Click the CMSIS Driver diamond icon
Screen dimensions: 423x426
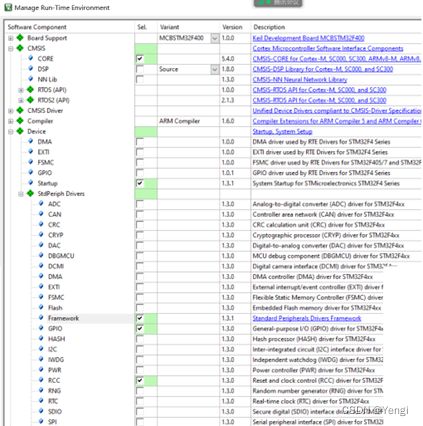(20, 110)
